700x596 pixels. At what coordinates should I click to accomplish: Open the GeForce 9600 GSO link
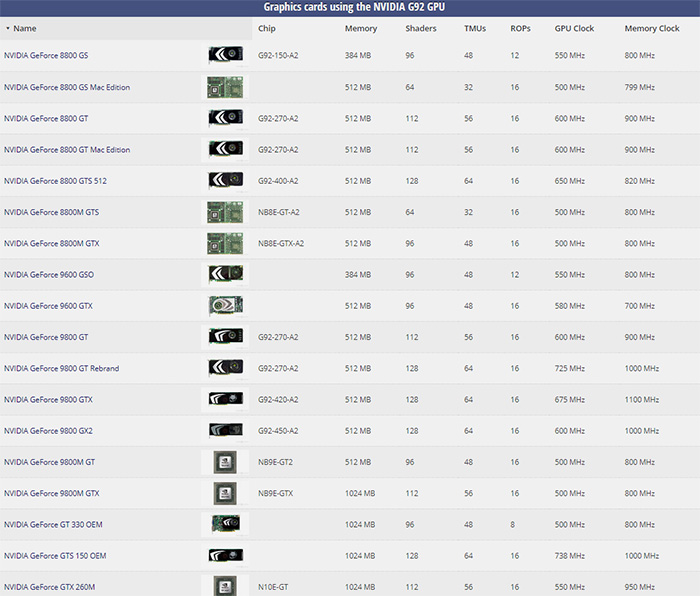pos(49,275)
